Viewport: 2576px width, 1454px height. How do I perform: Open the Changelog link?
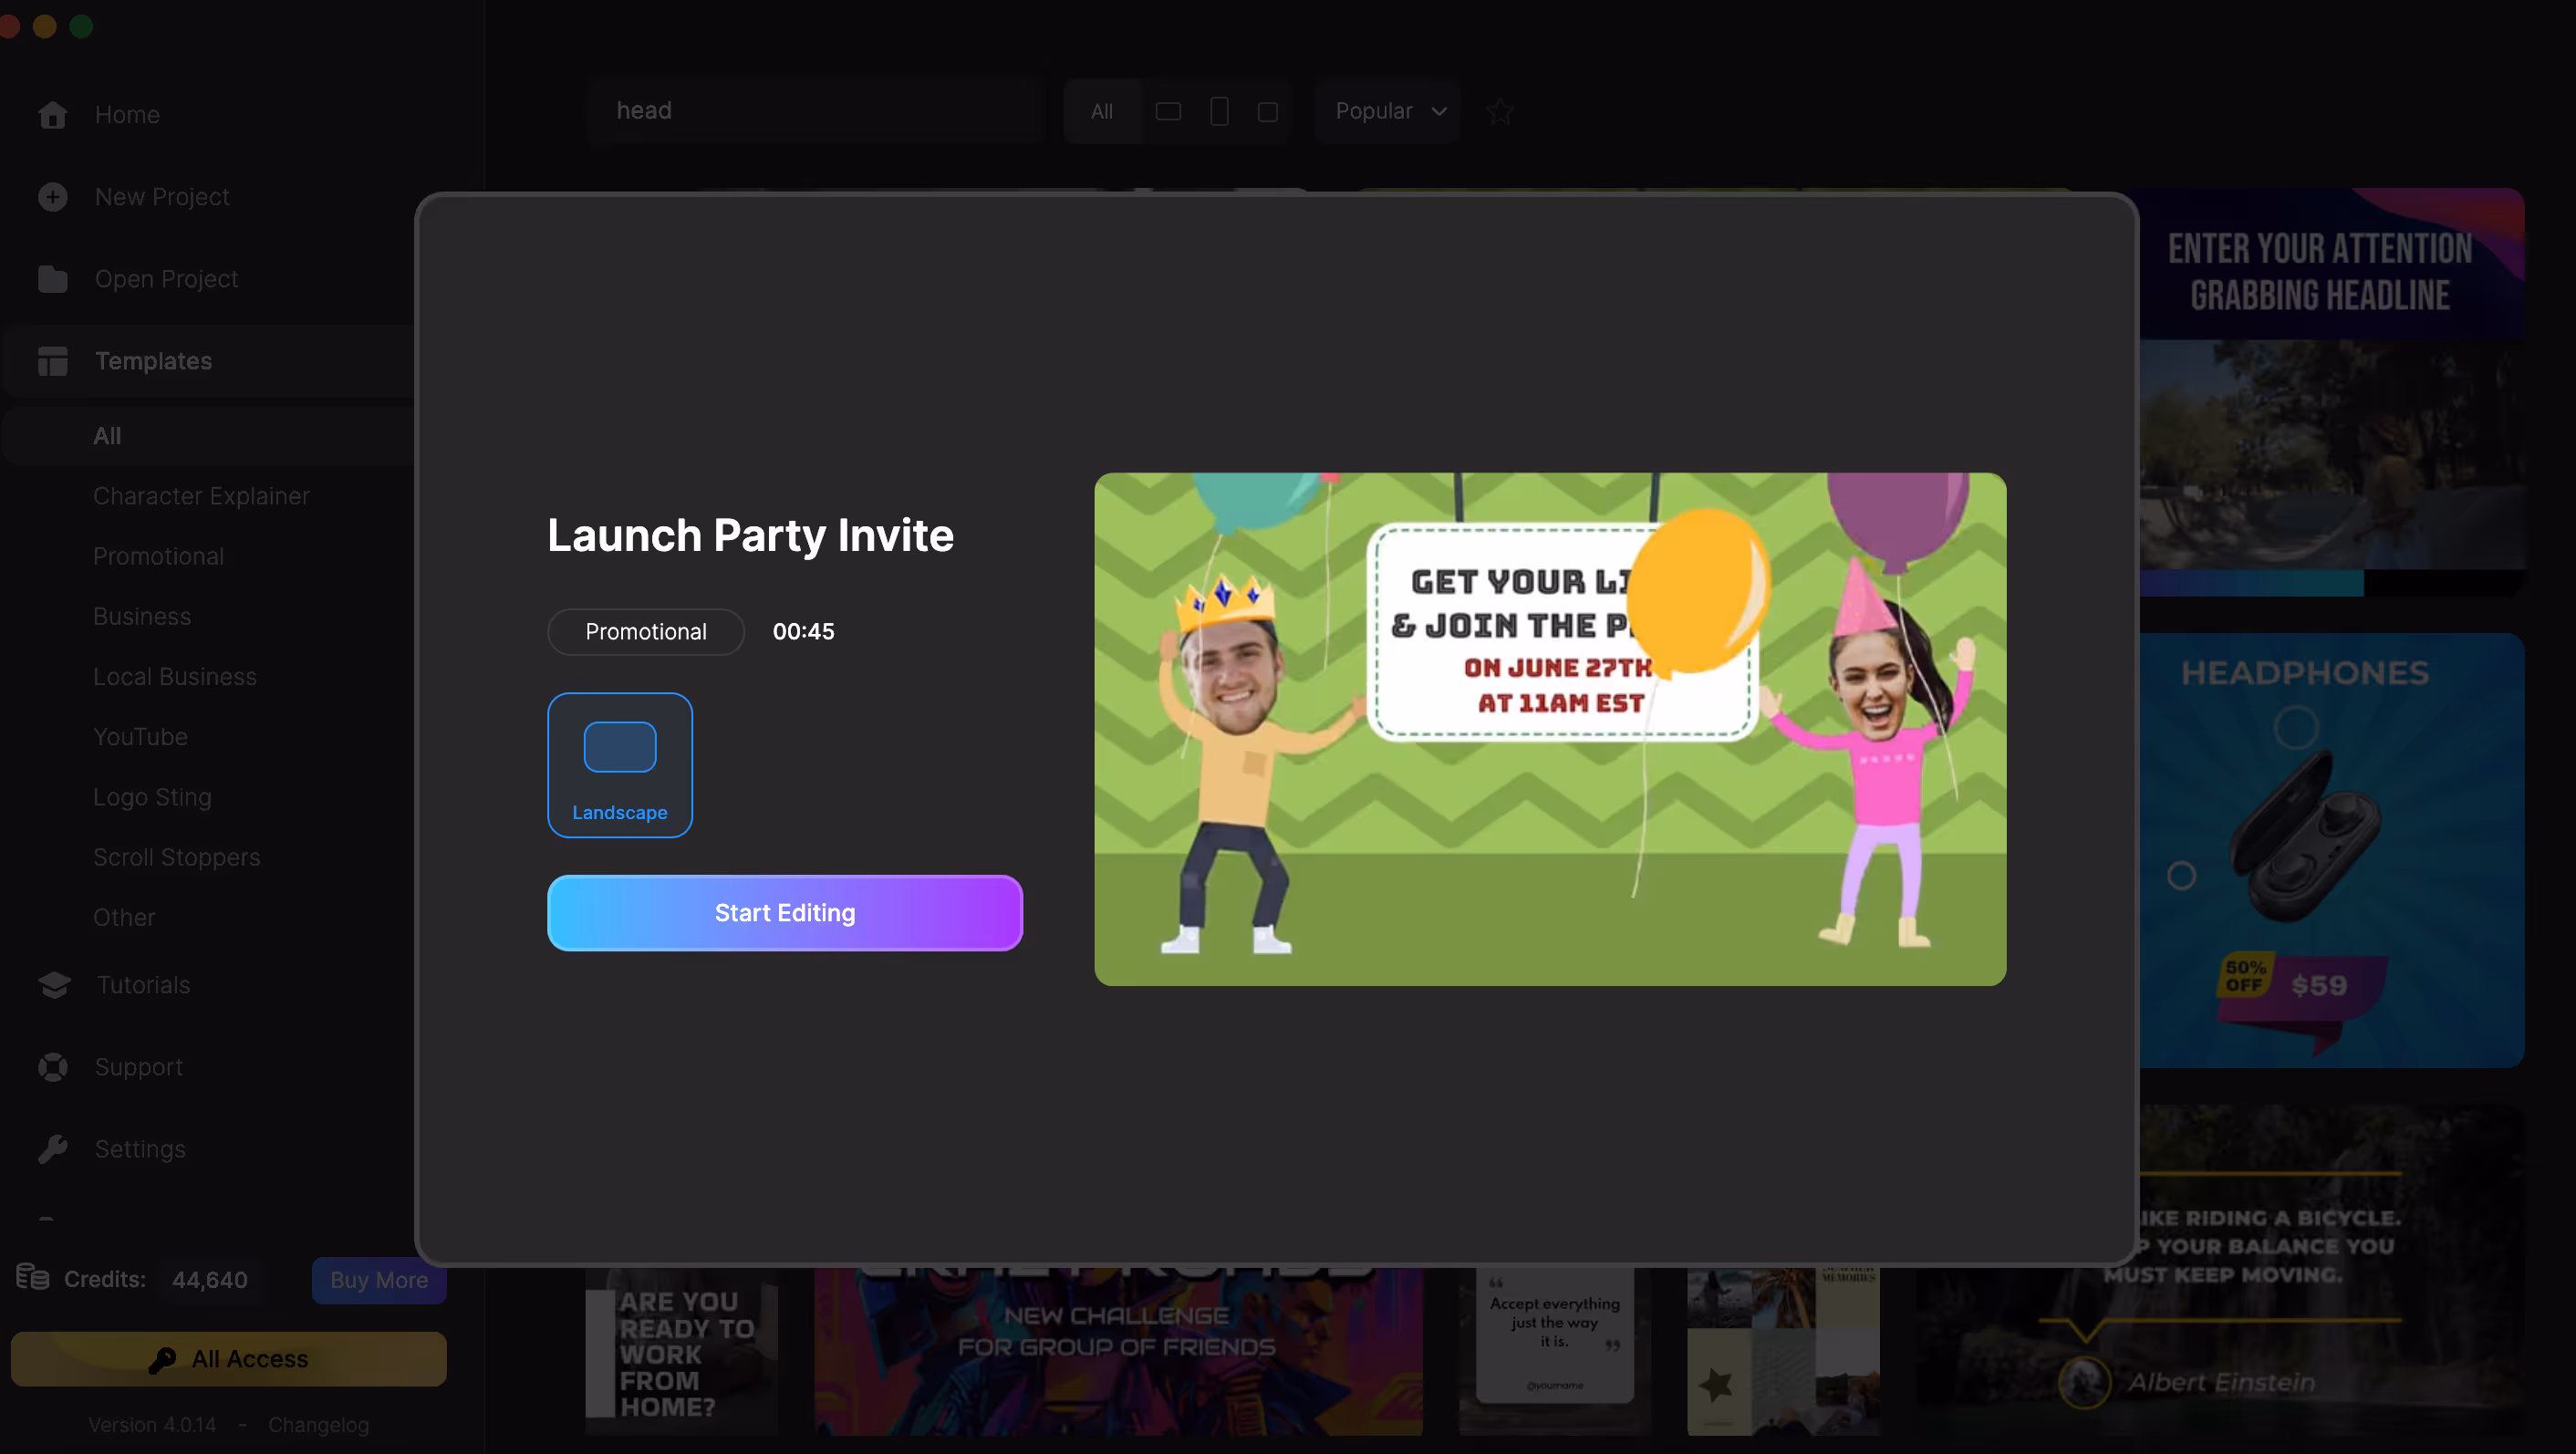[318, 1424]
